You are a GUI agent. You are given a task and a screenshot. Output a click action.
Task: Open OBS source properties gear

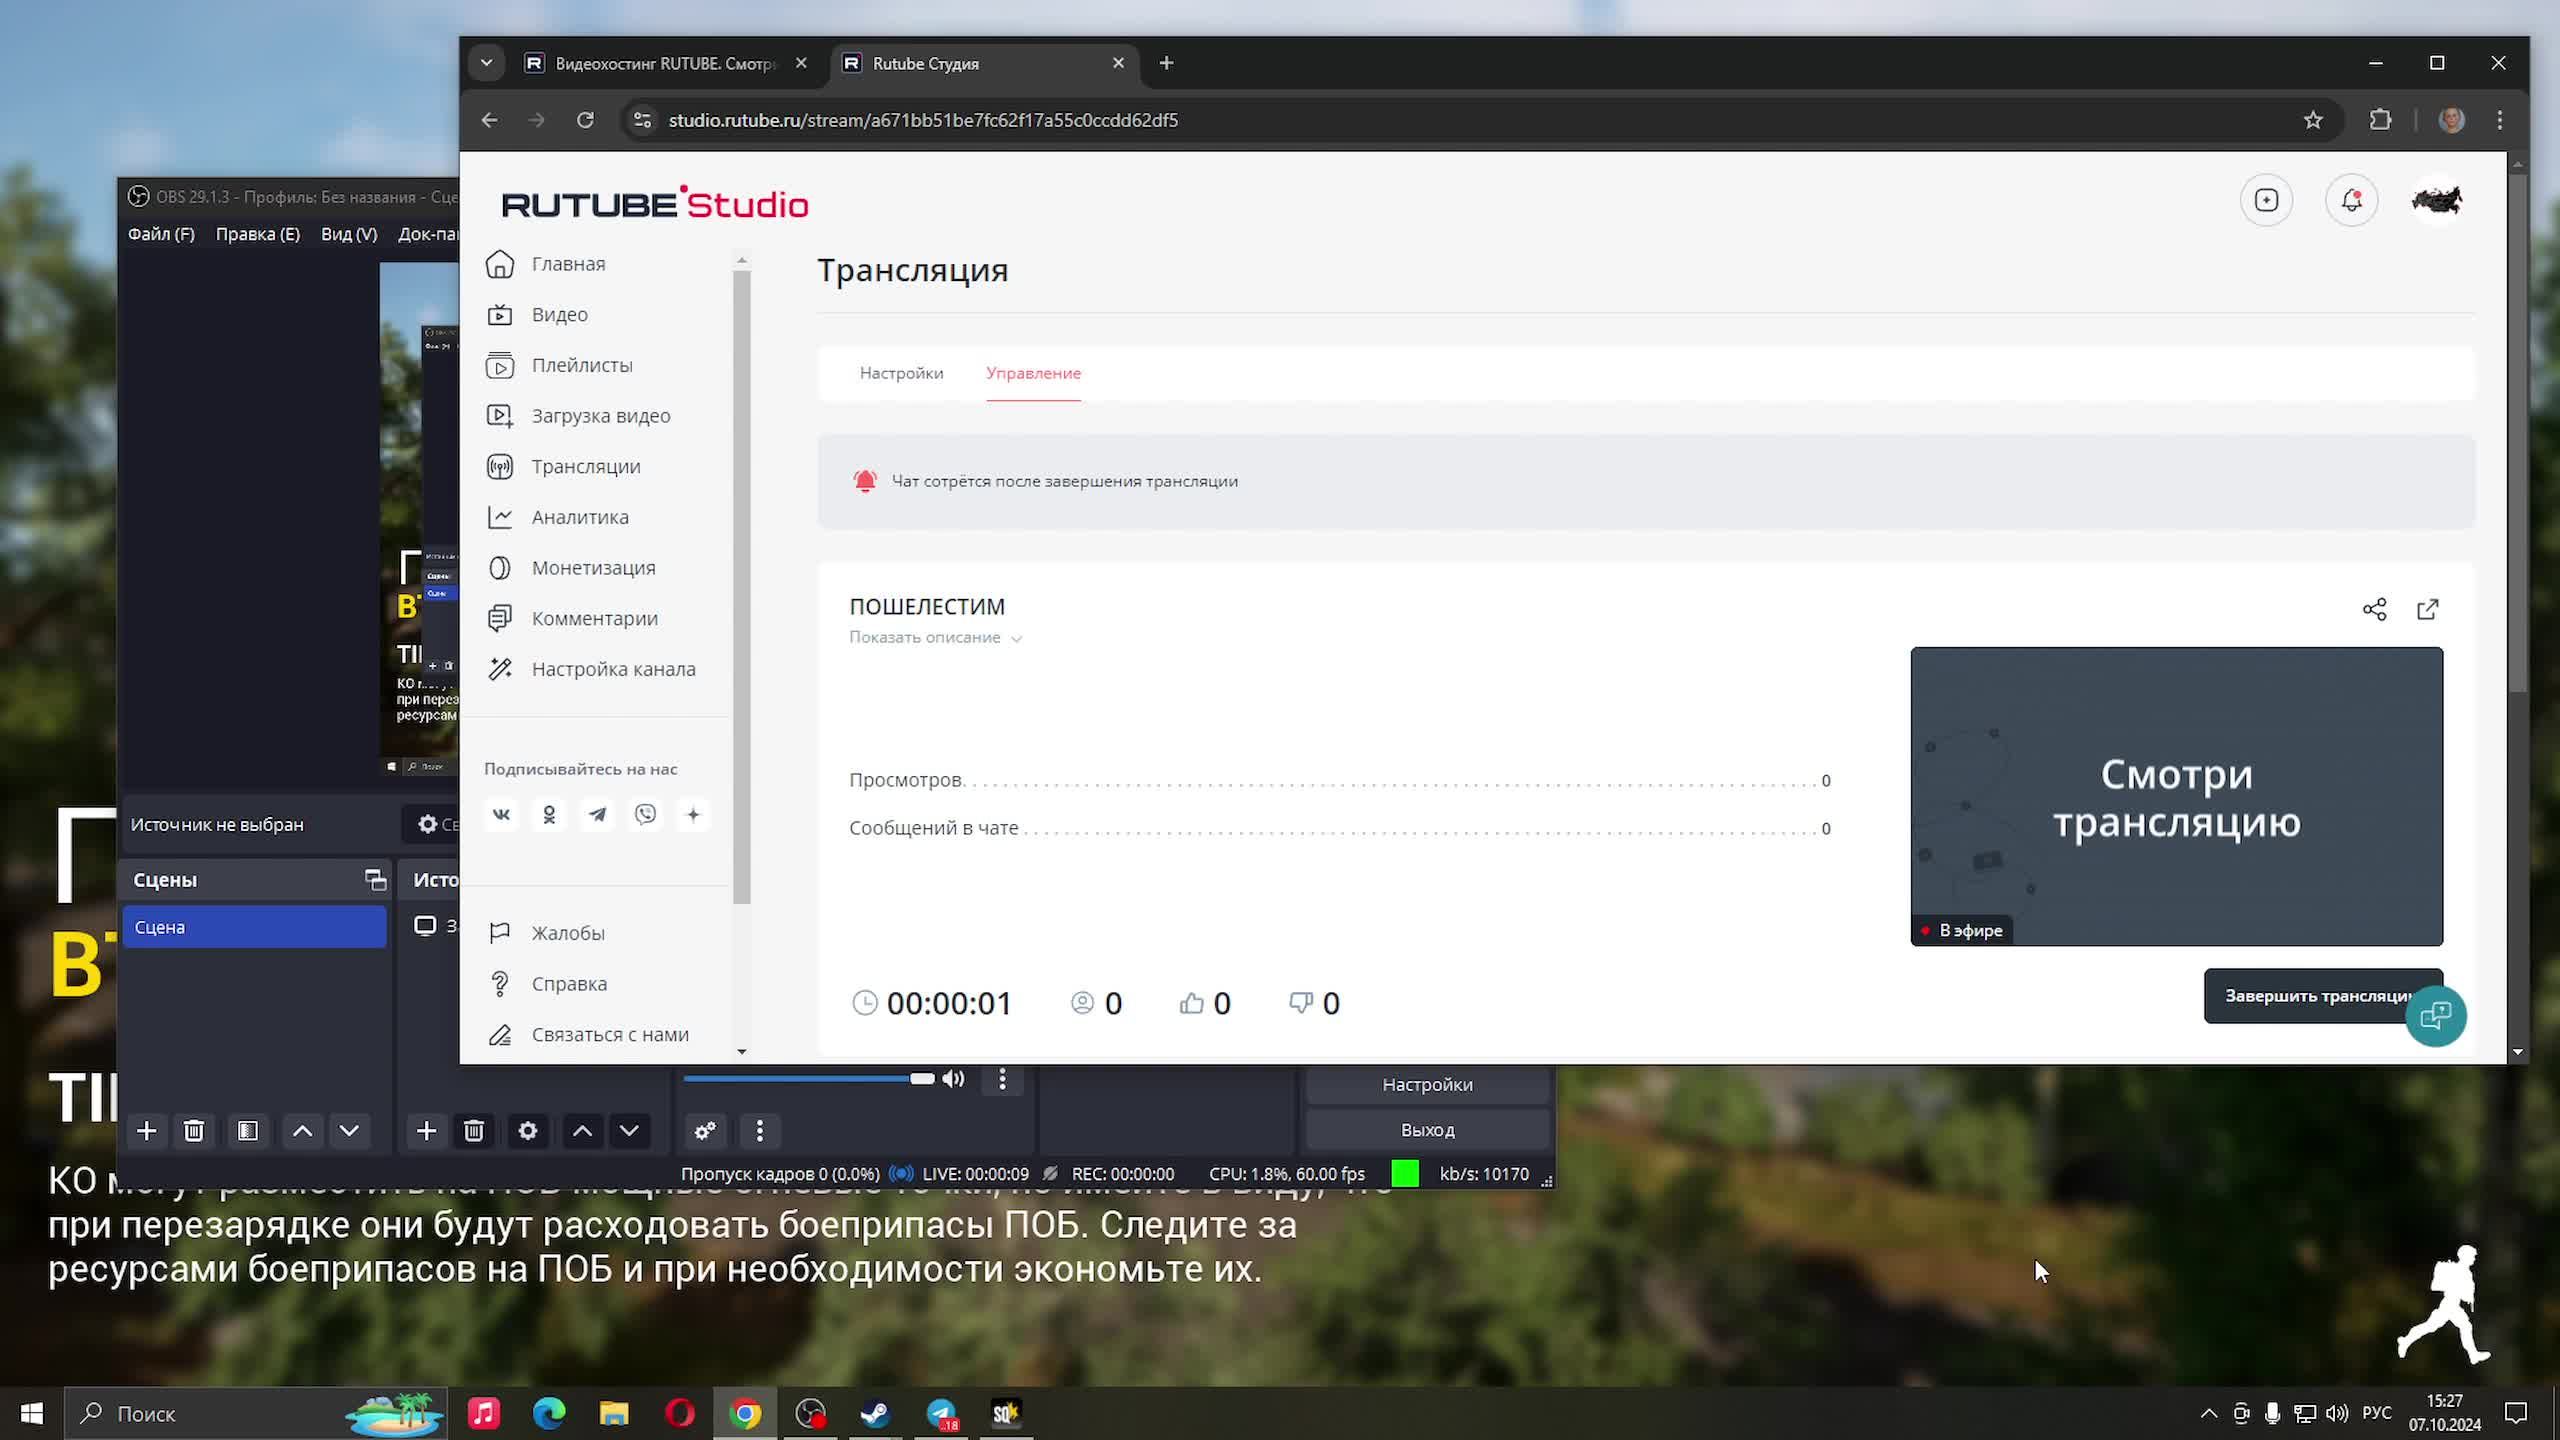[x=528, y=1131]
